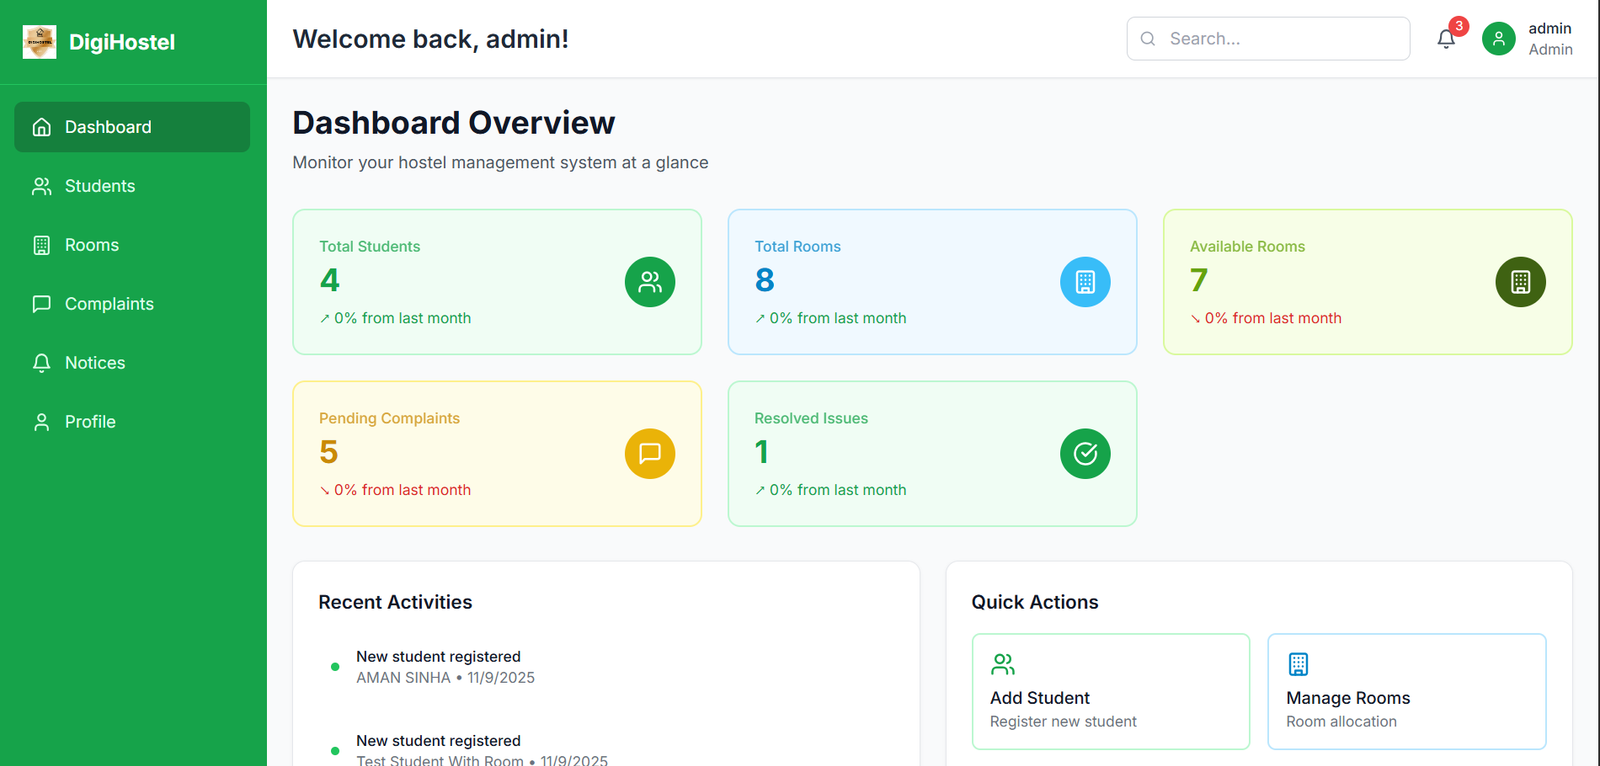
Task: Click the magnifier icon in search box
Action: (1148, 39)
